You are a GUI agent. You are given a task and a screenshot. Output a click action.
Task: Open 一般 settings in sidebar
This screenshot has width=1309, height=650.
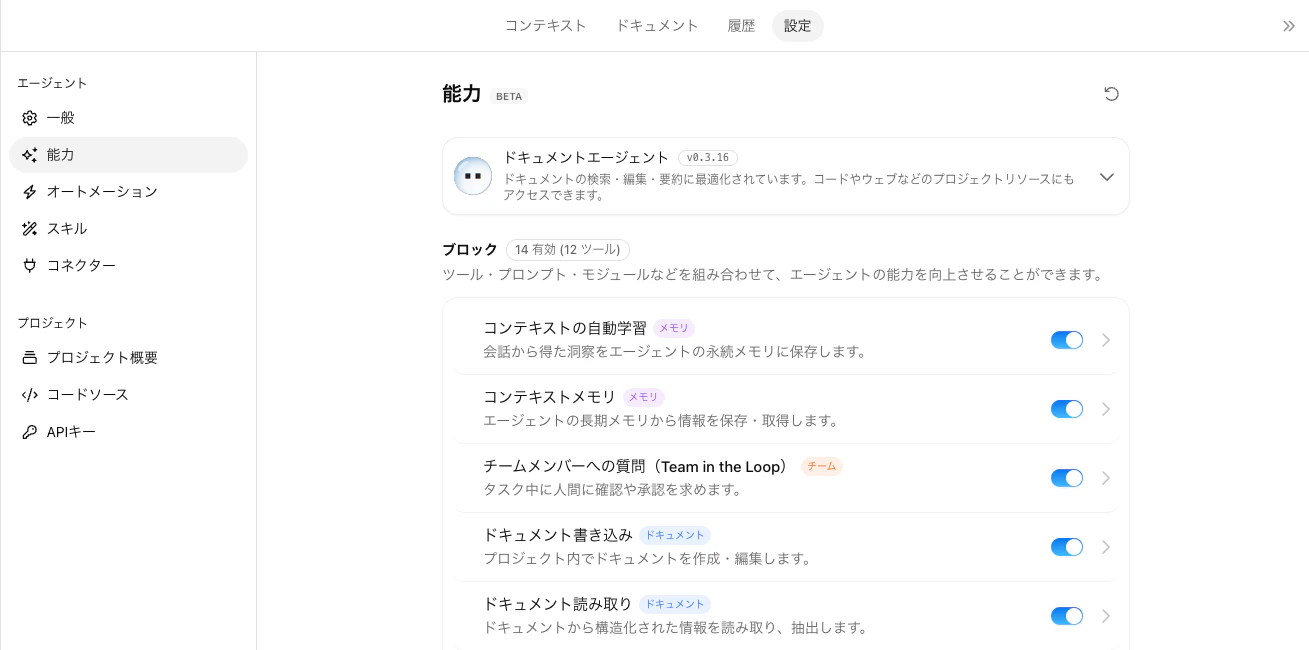point(128,118)
